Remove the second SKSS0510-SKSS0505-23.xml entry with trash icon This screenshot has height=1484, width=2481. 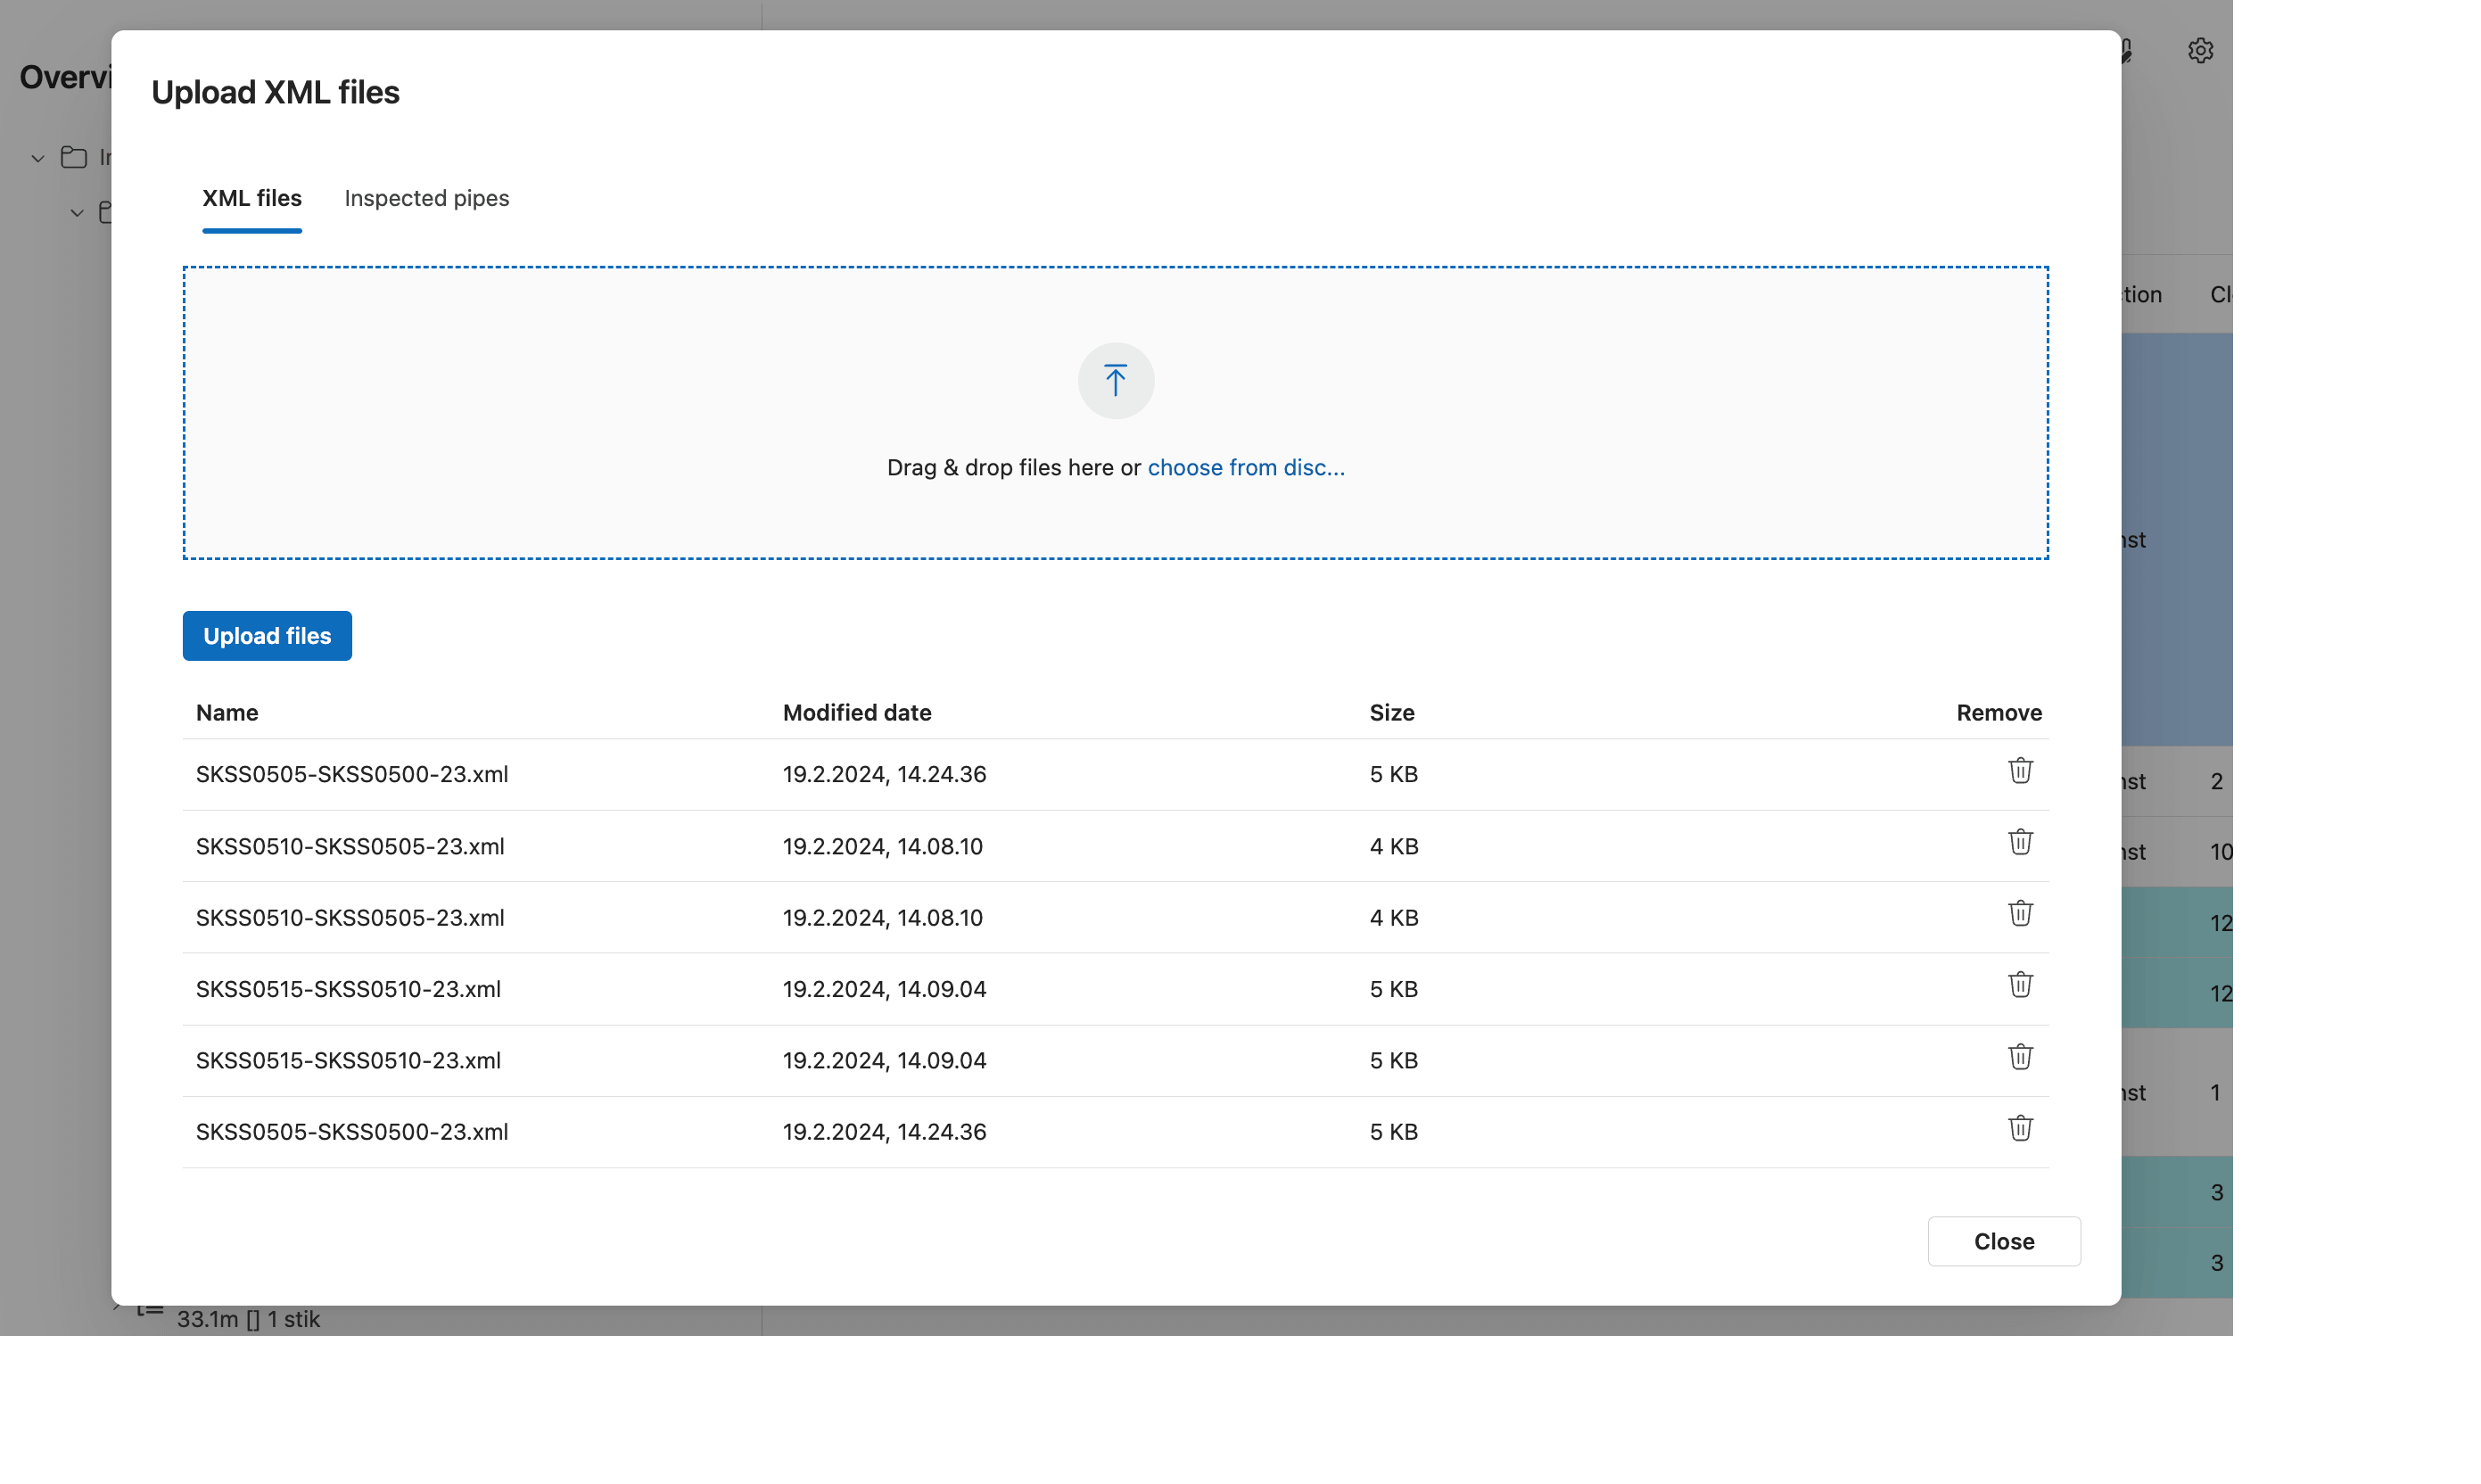tap(2020, 913)
